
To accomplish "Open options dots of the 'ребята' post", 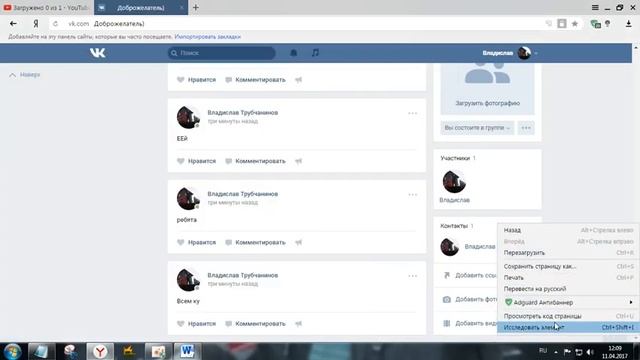I will pos(413,194).
